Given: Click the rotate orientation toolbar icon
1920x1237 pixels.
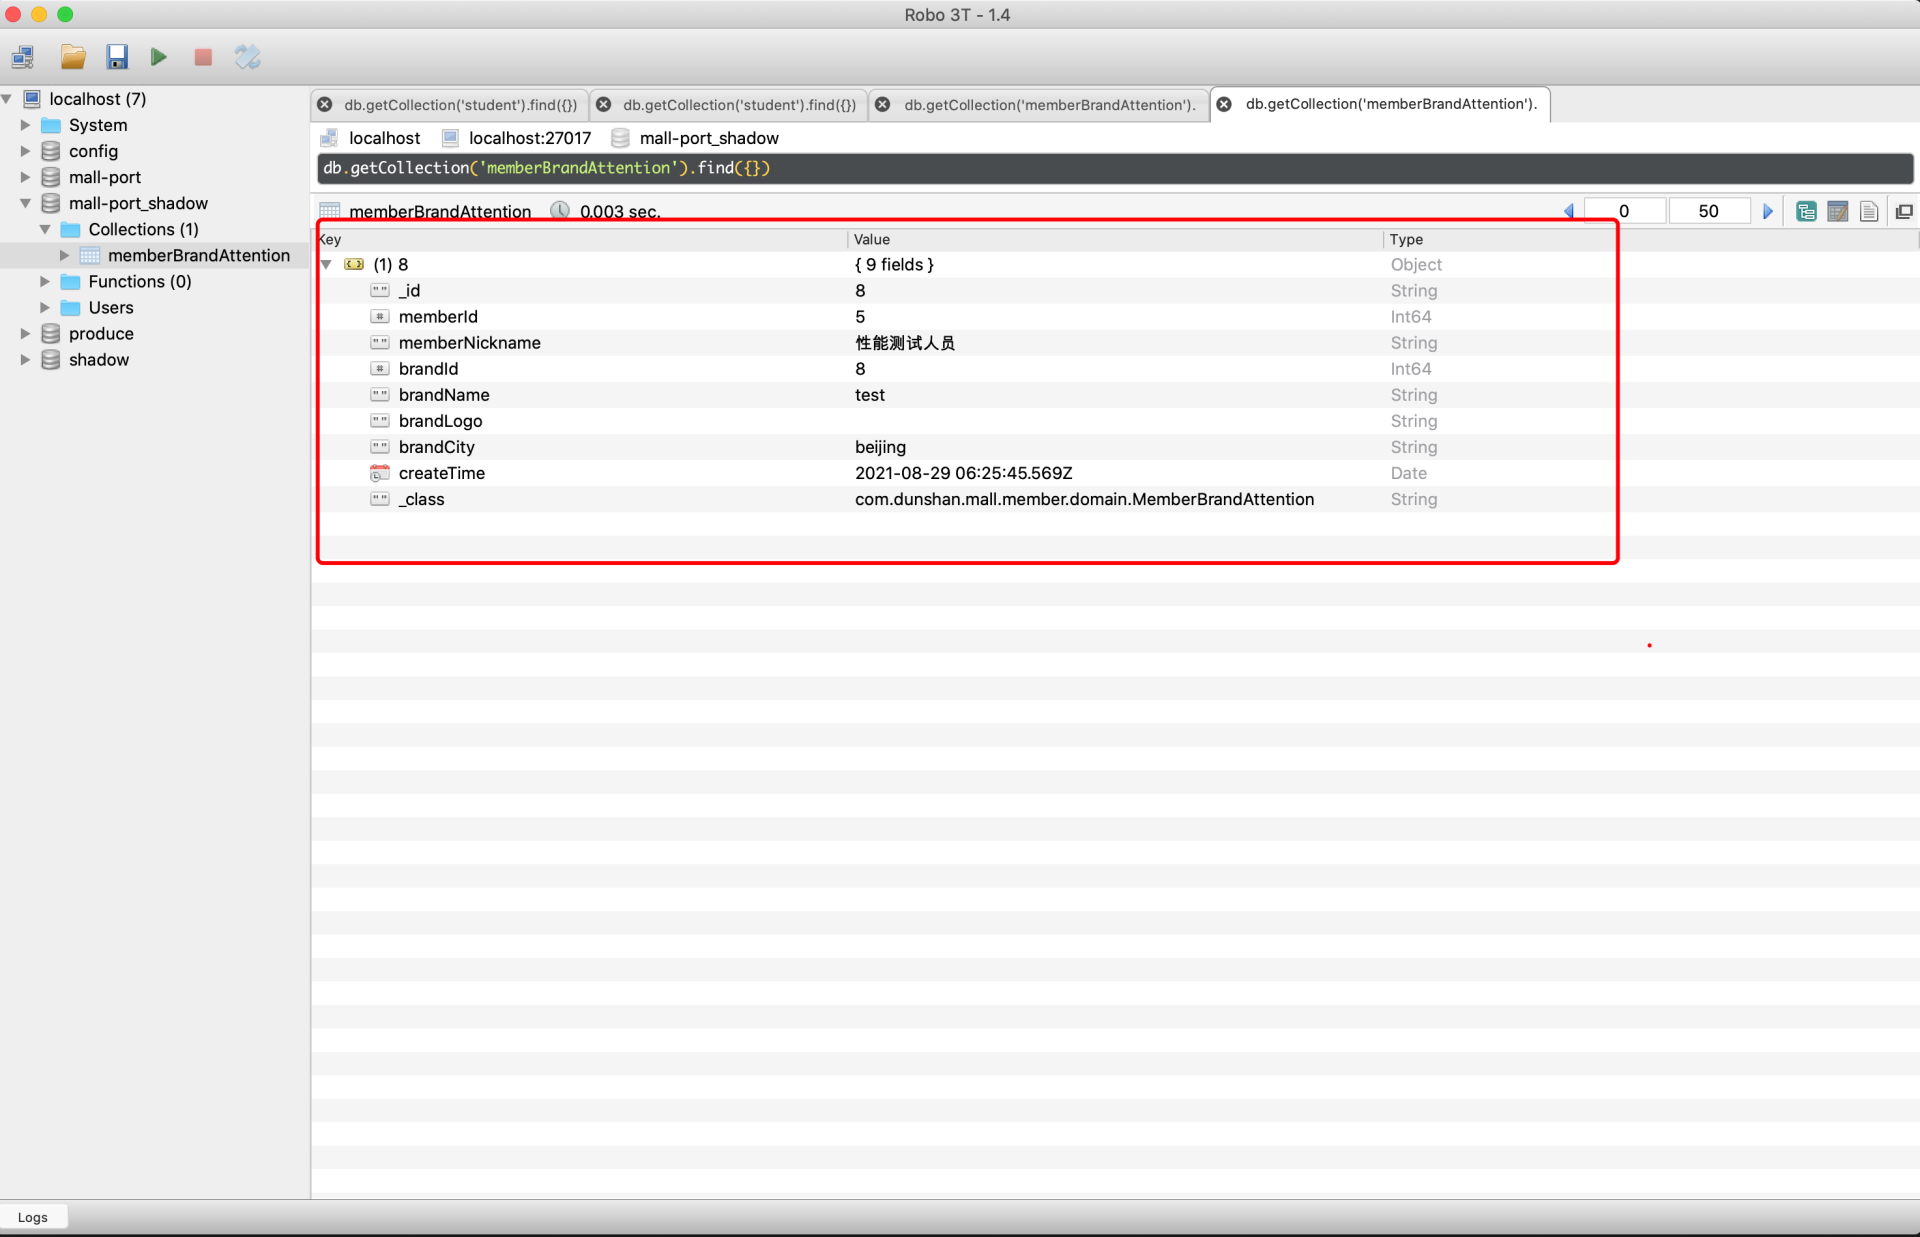Looking at the screenshot, I should [x=248, y=57].
